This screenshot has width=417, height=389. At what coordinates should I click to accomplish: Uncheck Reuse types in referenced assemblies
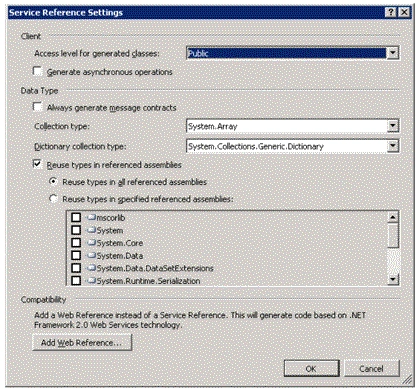point(37,164)
